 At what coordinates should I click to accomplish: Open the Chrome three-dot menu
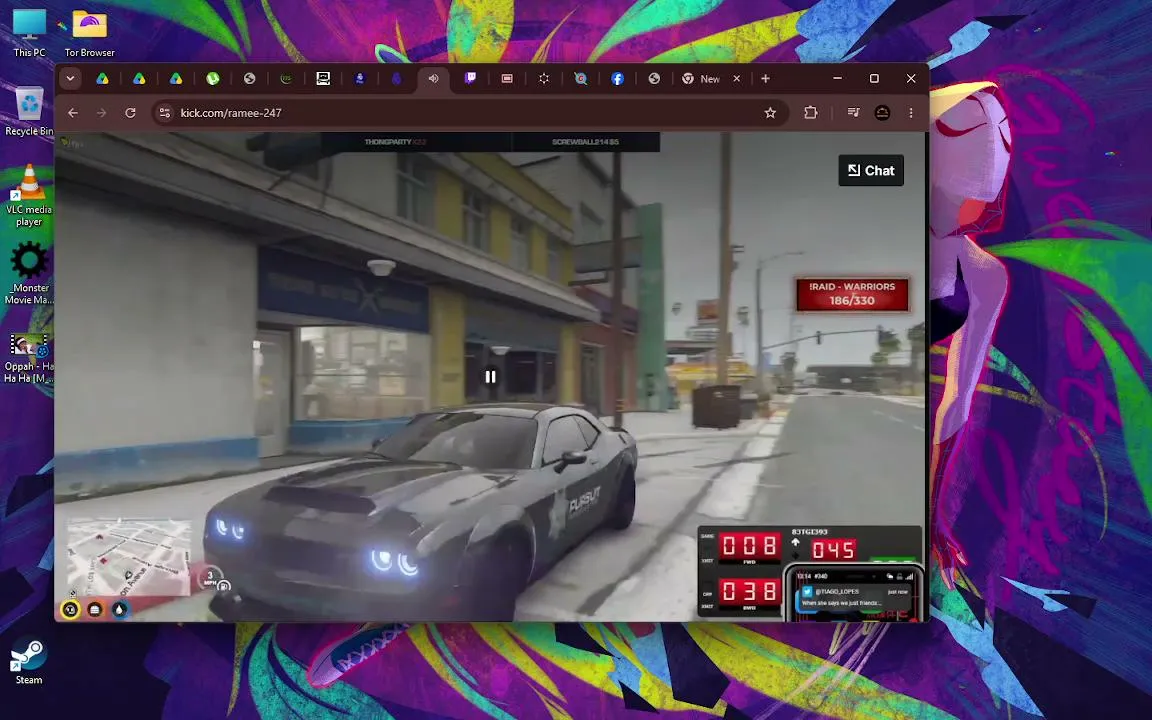coord(911,112)
